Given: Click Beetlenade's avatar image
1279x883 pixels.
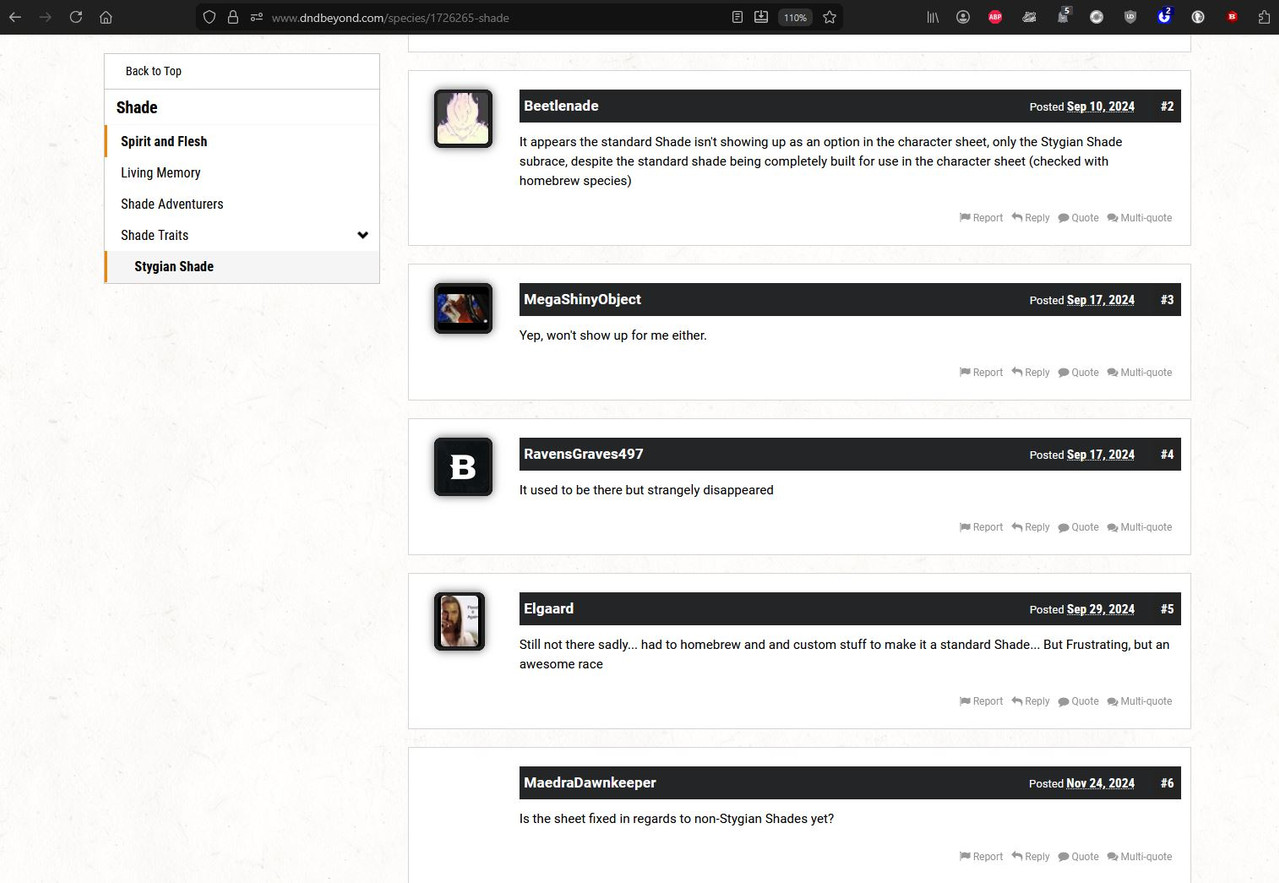Looking at the screenshot, I should [463, 118].
